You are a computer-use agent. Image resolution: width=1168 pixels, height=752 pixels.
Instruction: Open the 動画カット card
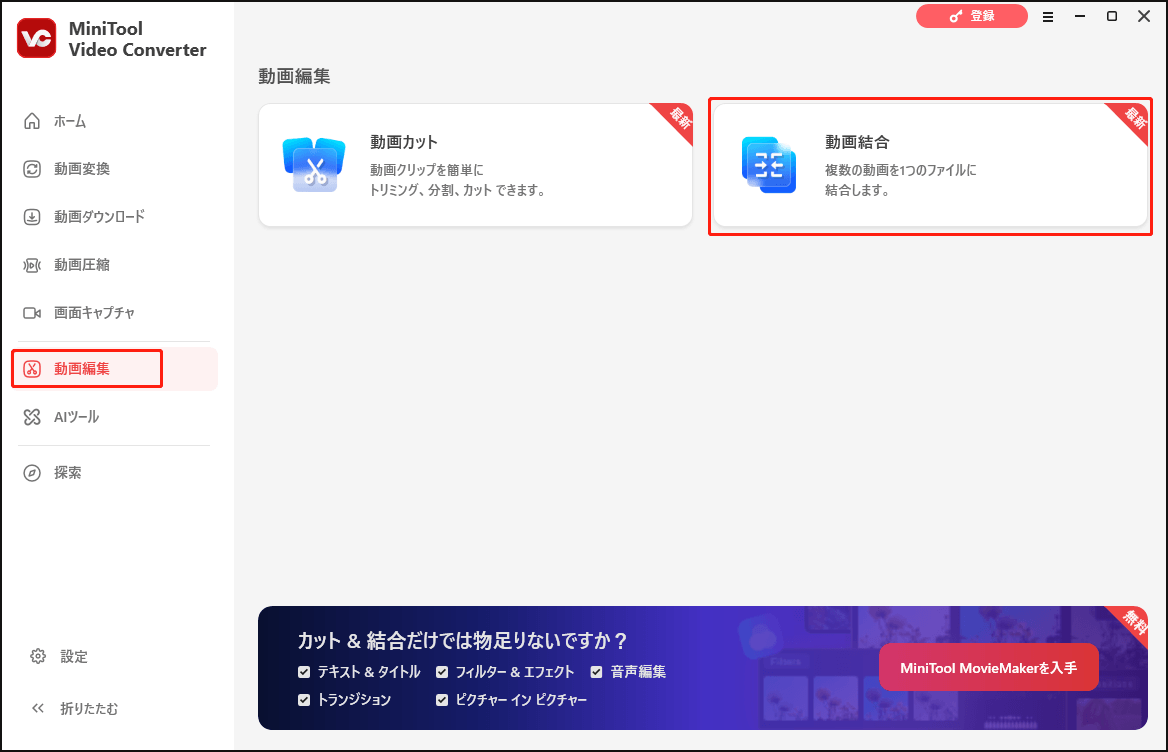475,165
